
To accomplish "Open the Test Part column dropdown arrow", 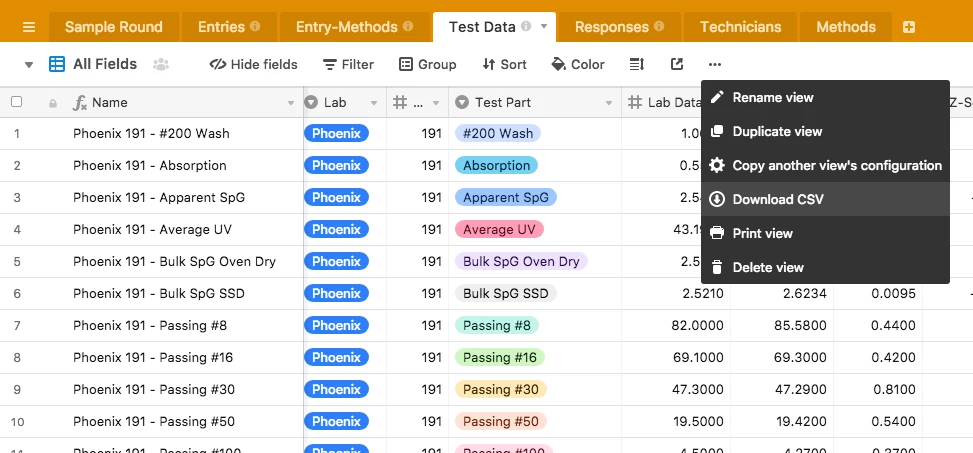I will 609,103.
